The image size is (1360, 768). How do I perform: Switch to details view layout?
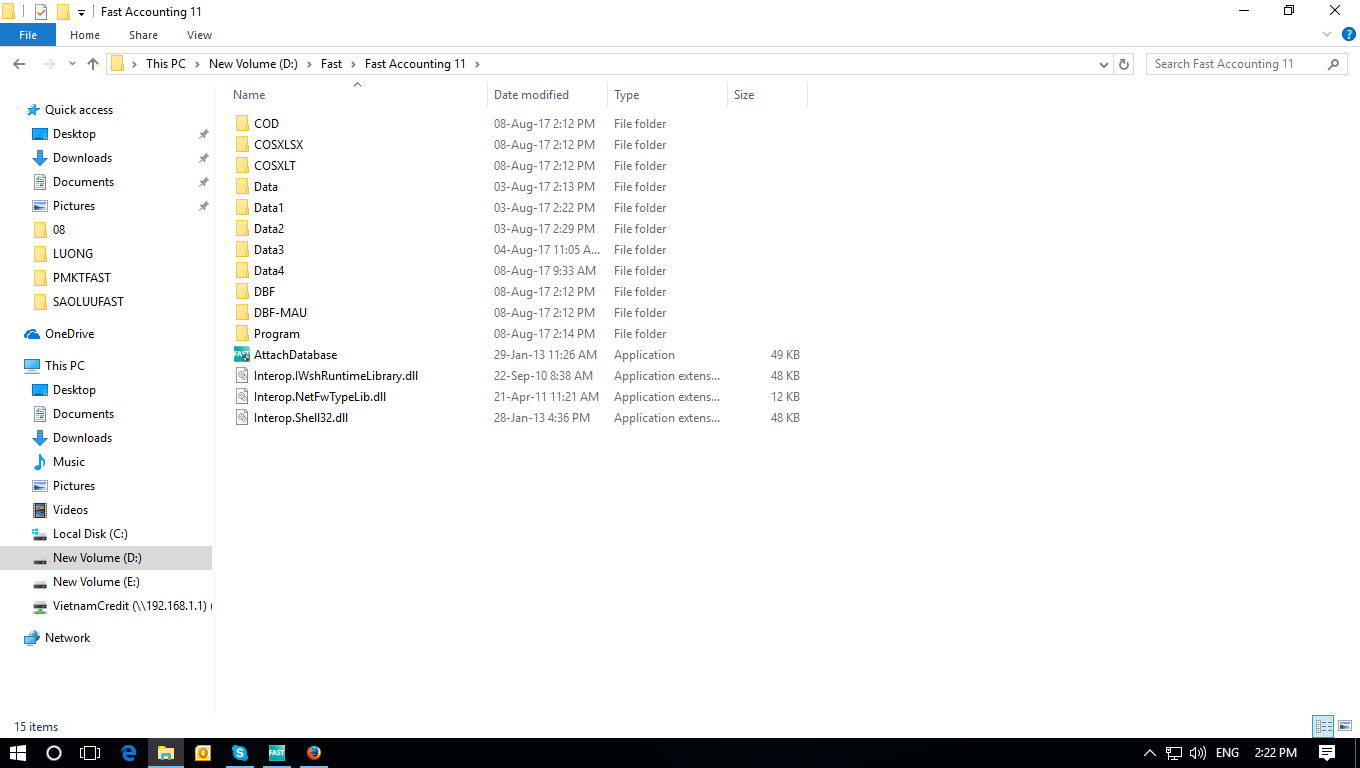(x=1323, y=726)
